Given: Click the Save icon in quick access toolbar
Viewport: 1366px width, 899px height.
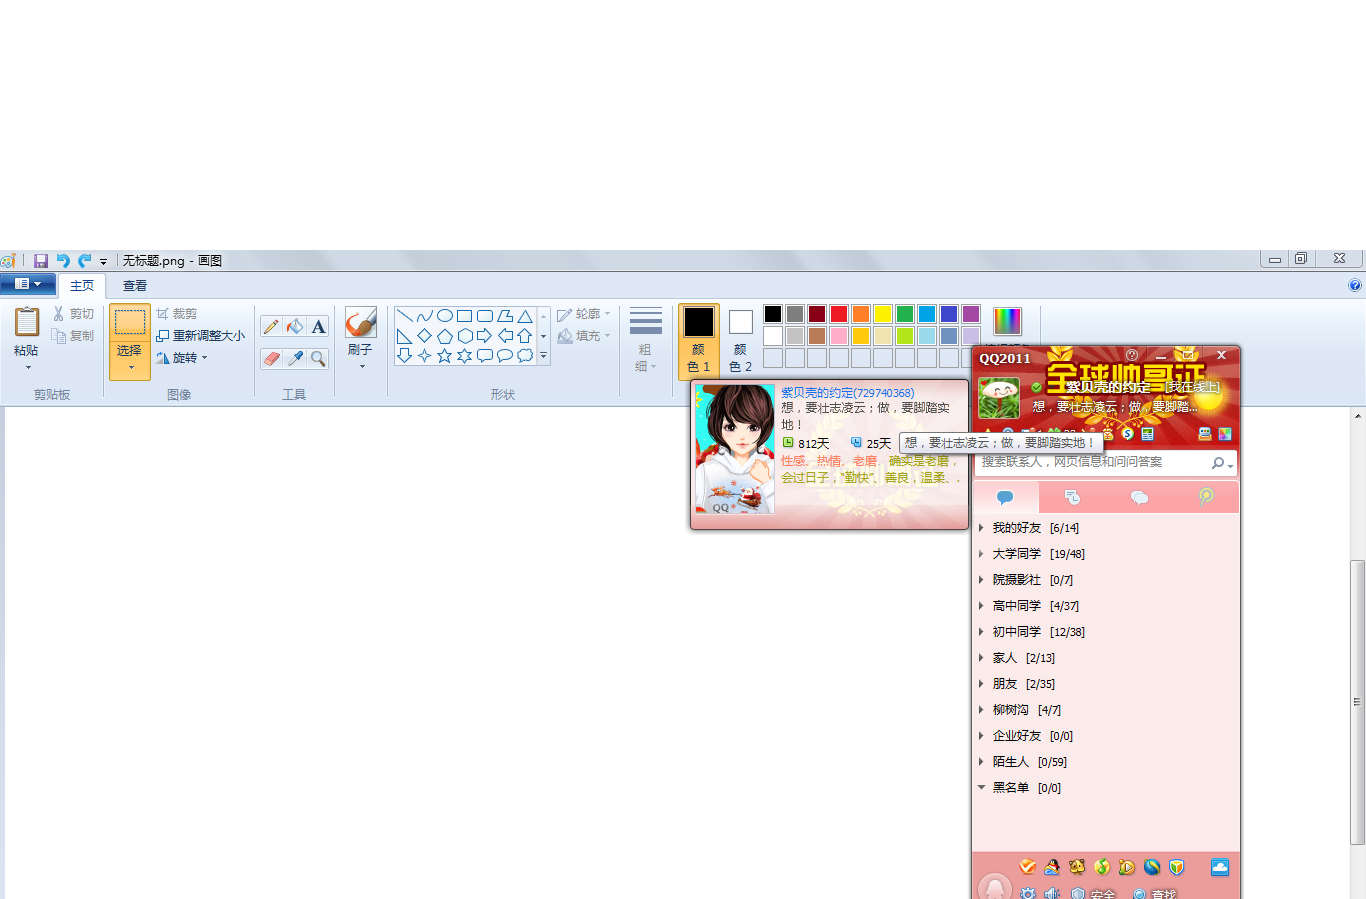Looking at the screenshot, I should pyautogui.click(x=41, y=260).
